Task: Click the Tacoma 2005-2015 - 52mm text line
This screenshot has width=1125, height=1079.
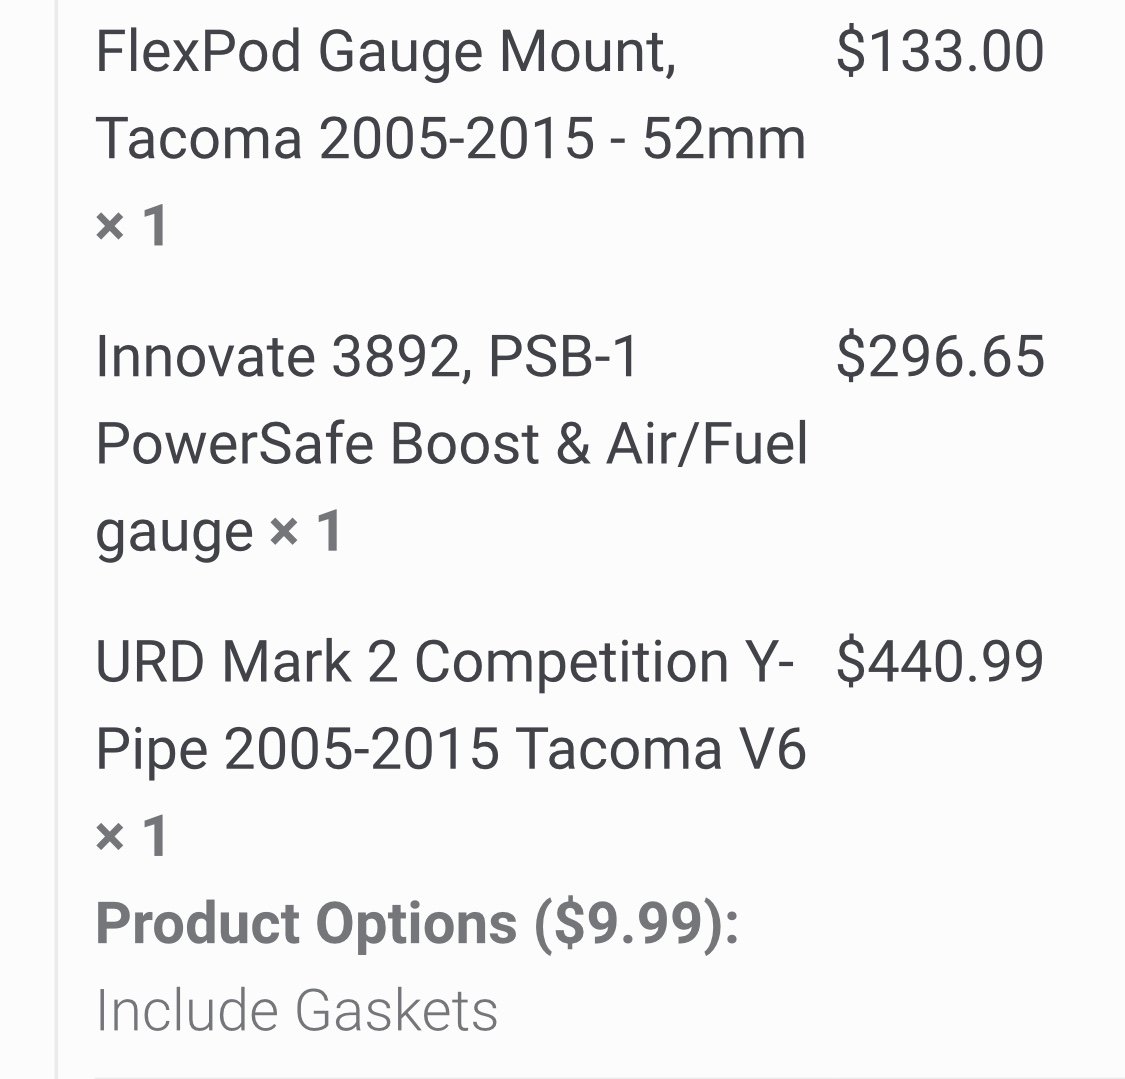Action: point(451,139)
